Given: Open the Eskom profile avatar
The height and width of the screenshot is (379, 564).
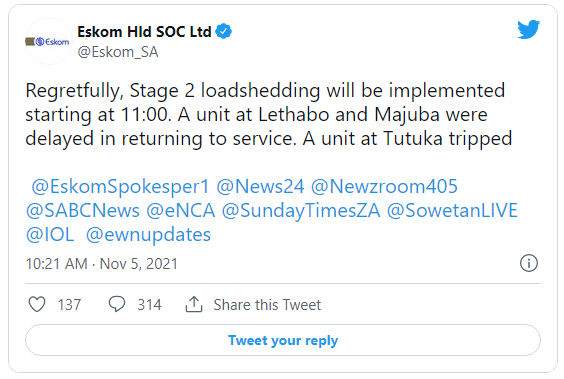Looking at the screenshot, I should coord(48,41).
